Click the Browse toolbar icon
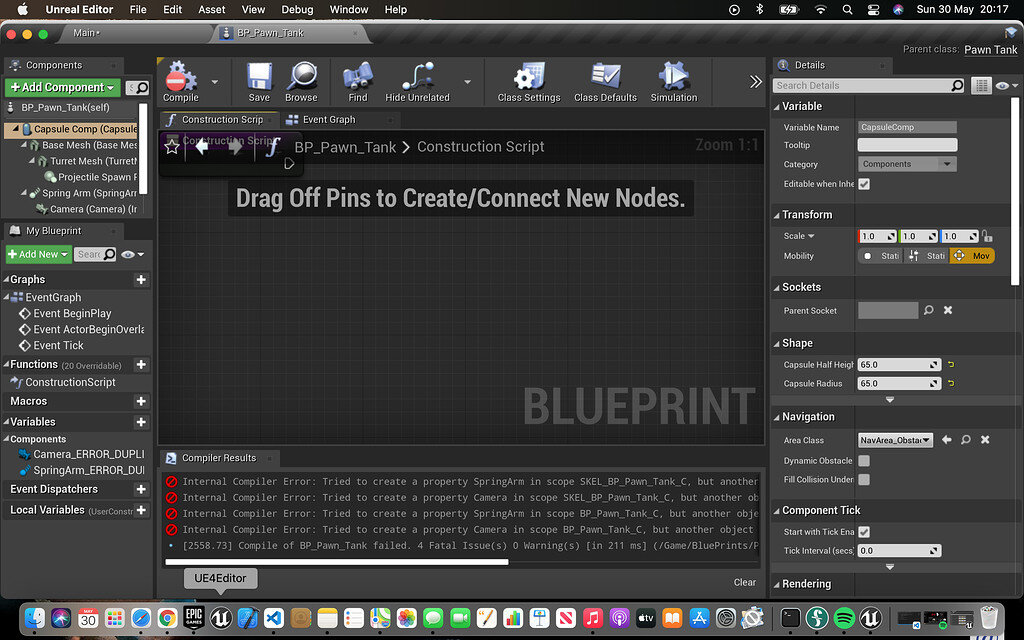The width and height of the screenshot is (1024, 640). coord(301,80)
